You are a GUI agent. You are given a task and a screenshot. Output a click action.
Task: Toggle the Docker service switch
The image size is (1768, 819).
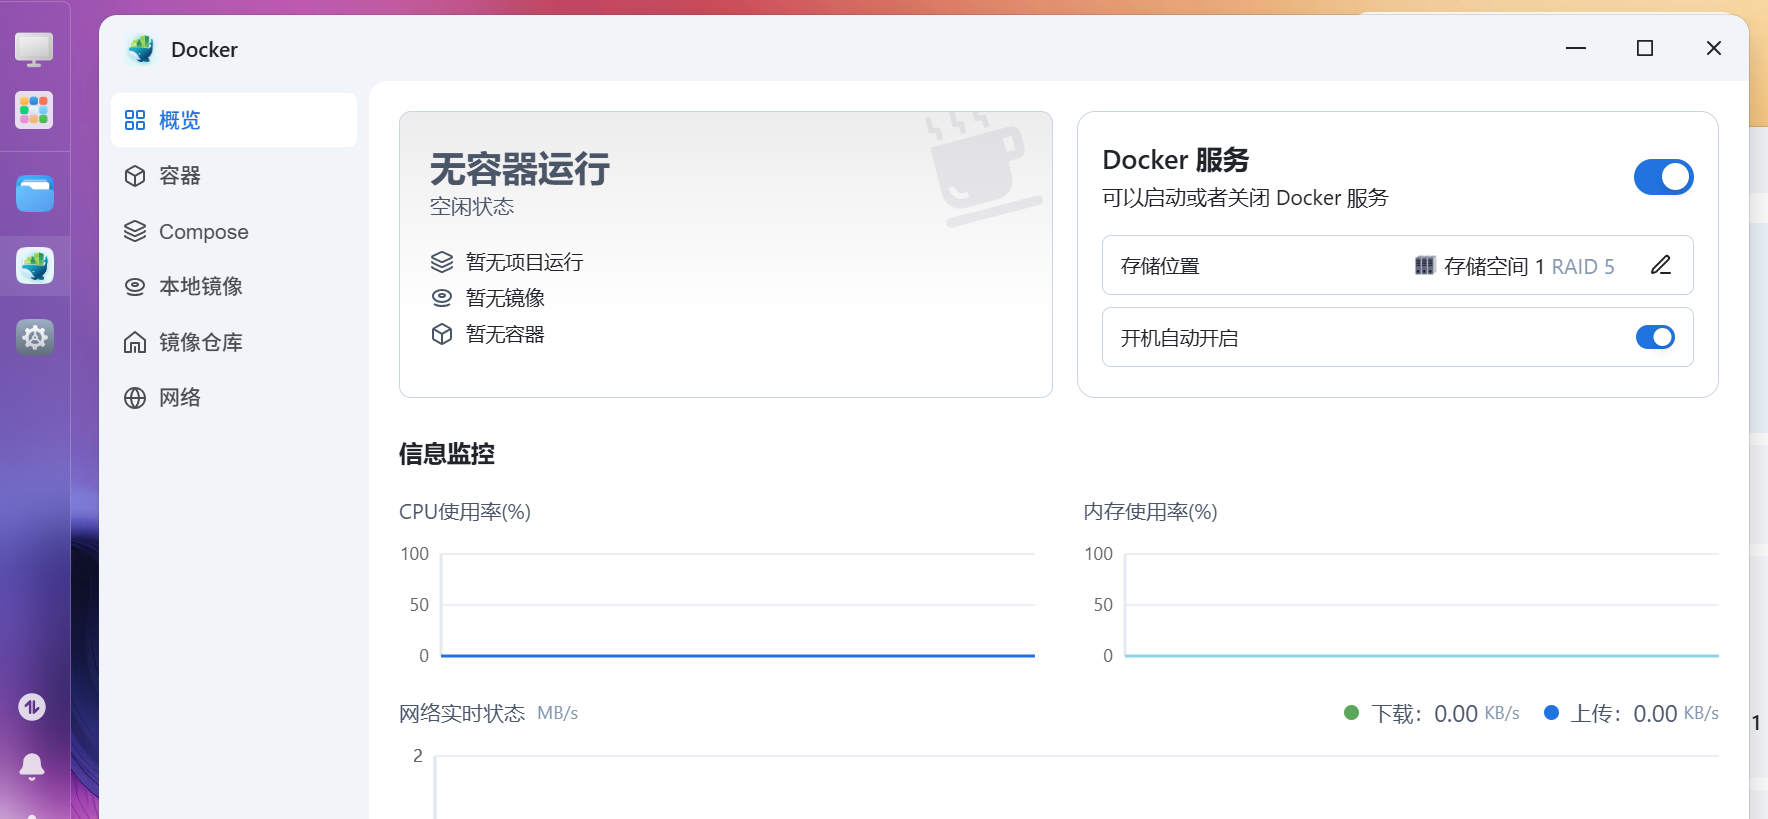click(1663, 177)
